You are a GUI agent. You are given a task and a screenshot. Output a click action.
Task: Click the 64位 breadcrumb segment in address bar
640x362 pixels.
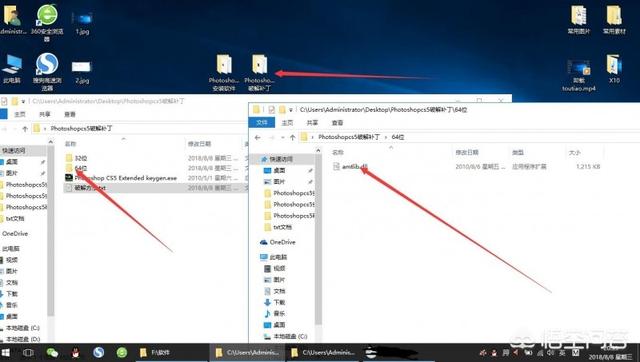(x=398, y=137)
